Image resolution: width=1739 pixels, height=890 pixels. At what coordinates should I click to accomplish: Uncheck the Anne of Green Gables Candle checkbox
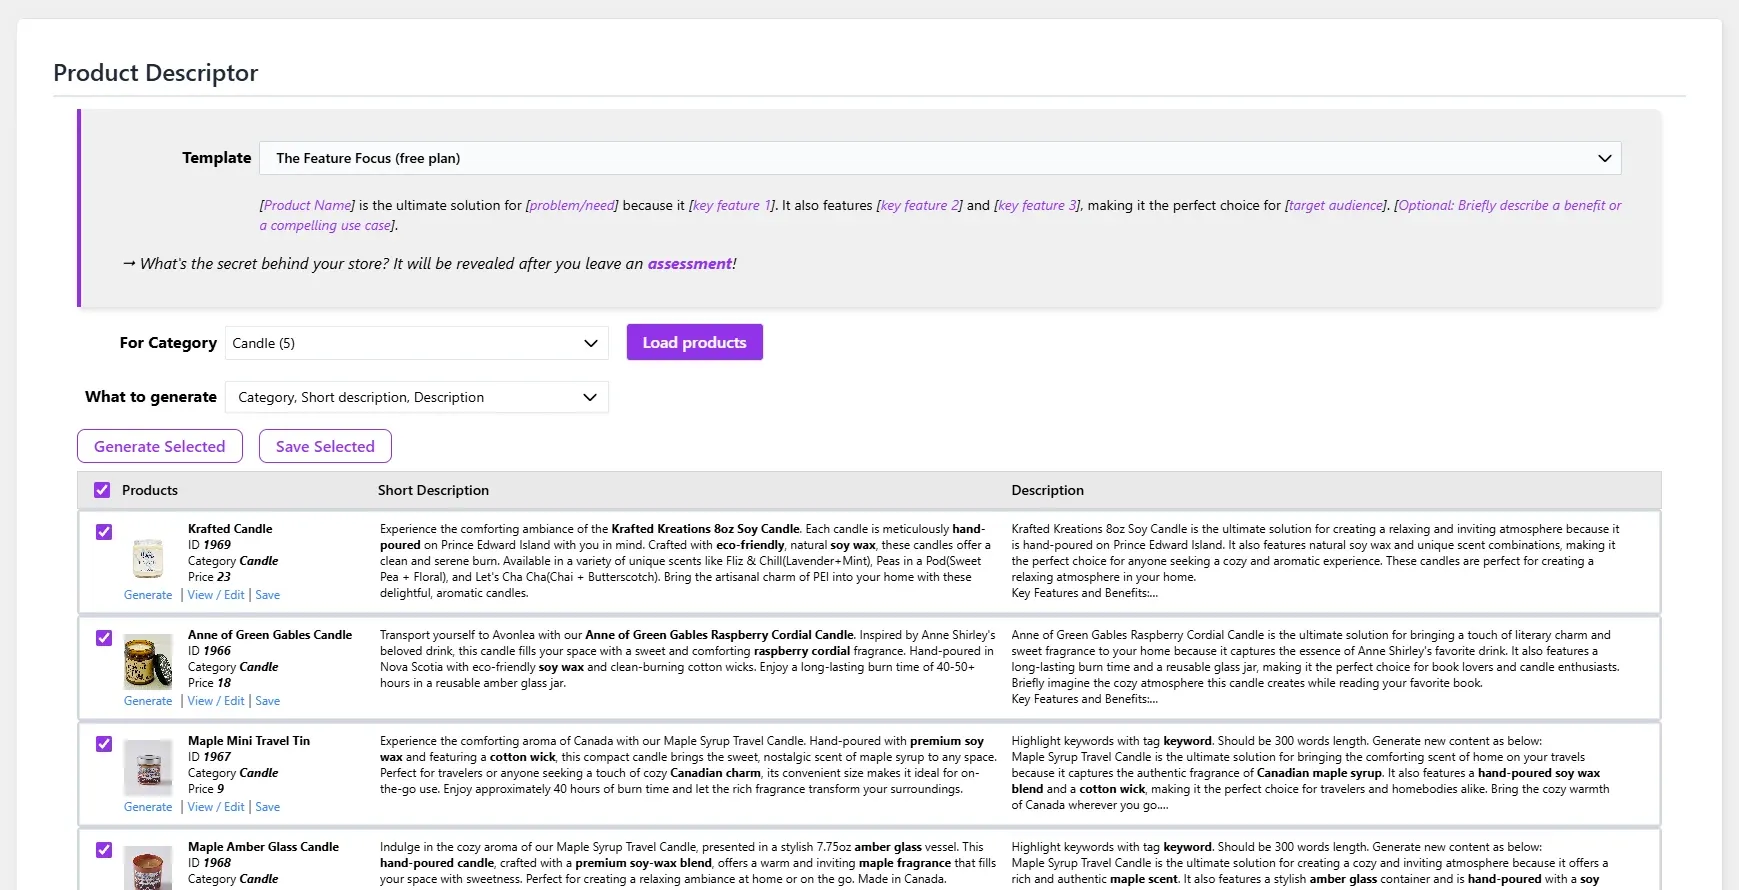point(104,638)
